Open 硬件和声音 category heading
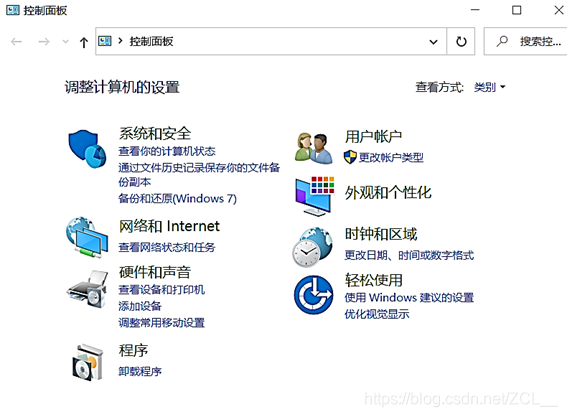567x417 pixels. pyautogui.click(x=155, y=272)
